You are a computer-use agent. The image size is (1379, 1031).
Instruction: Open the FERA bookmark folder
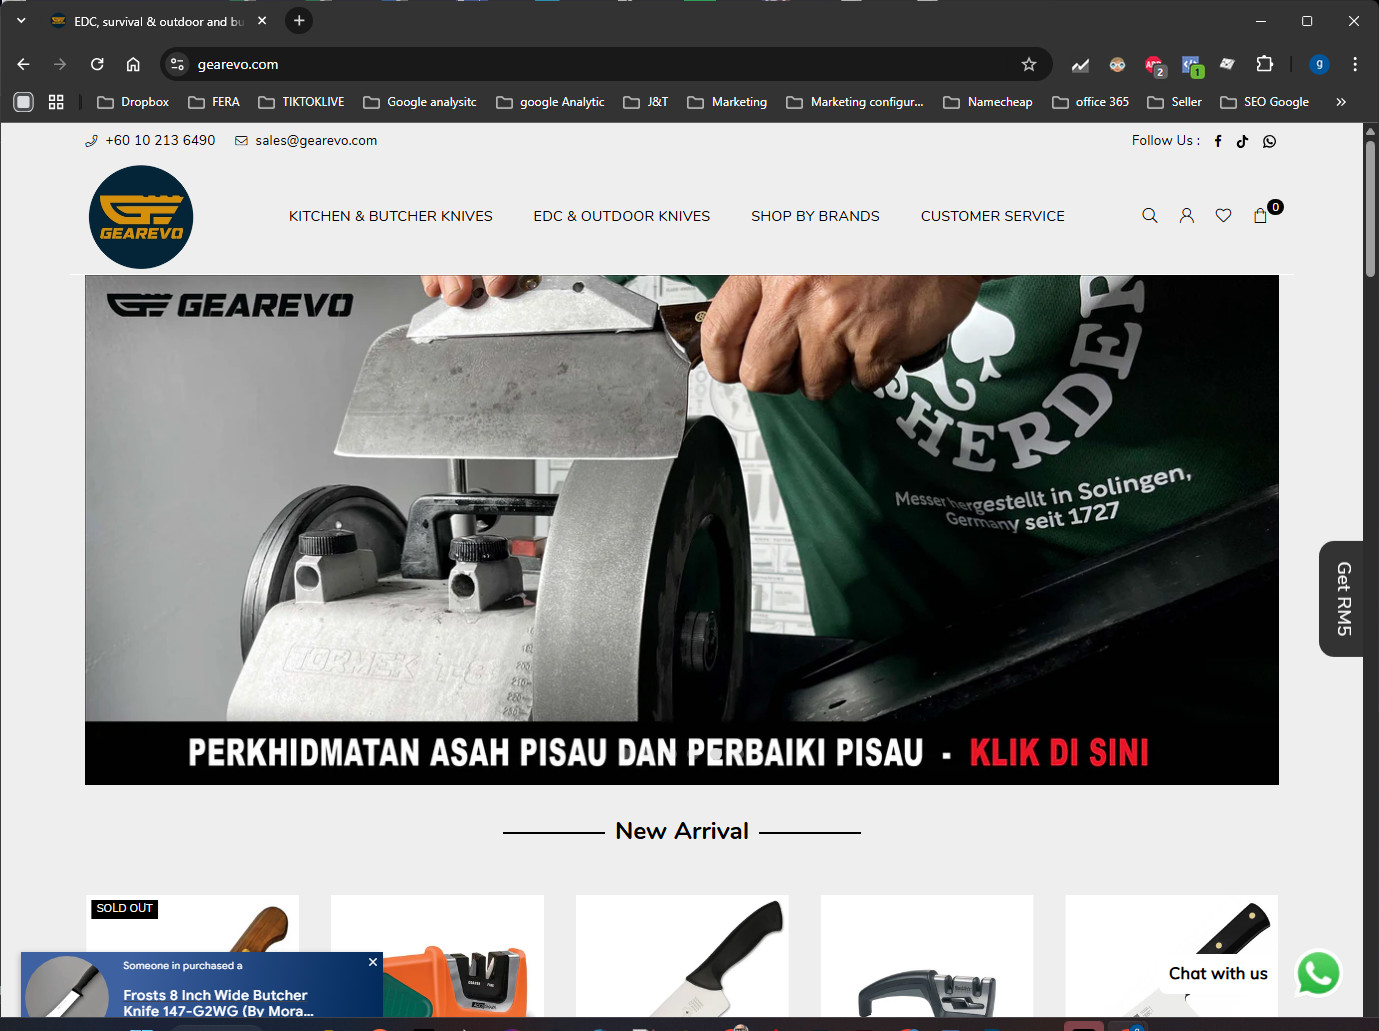[x=214, y=102]
